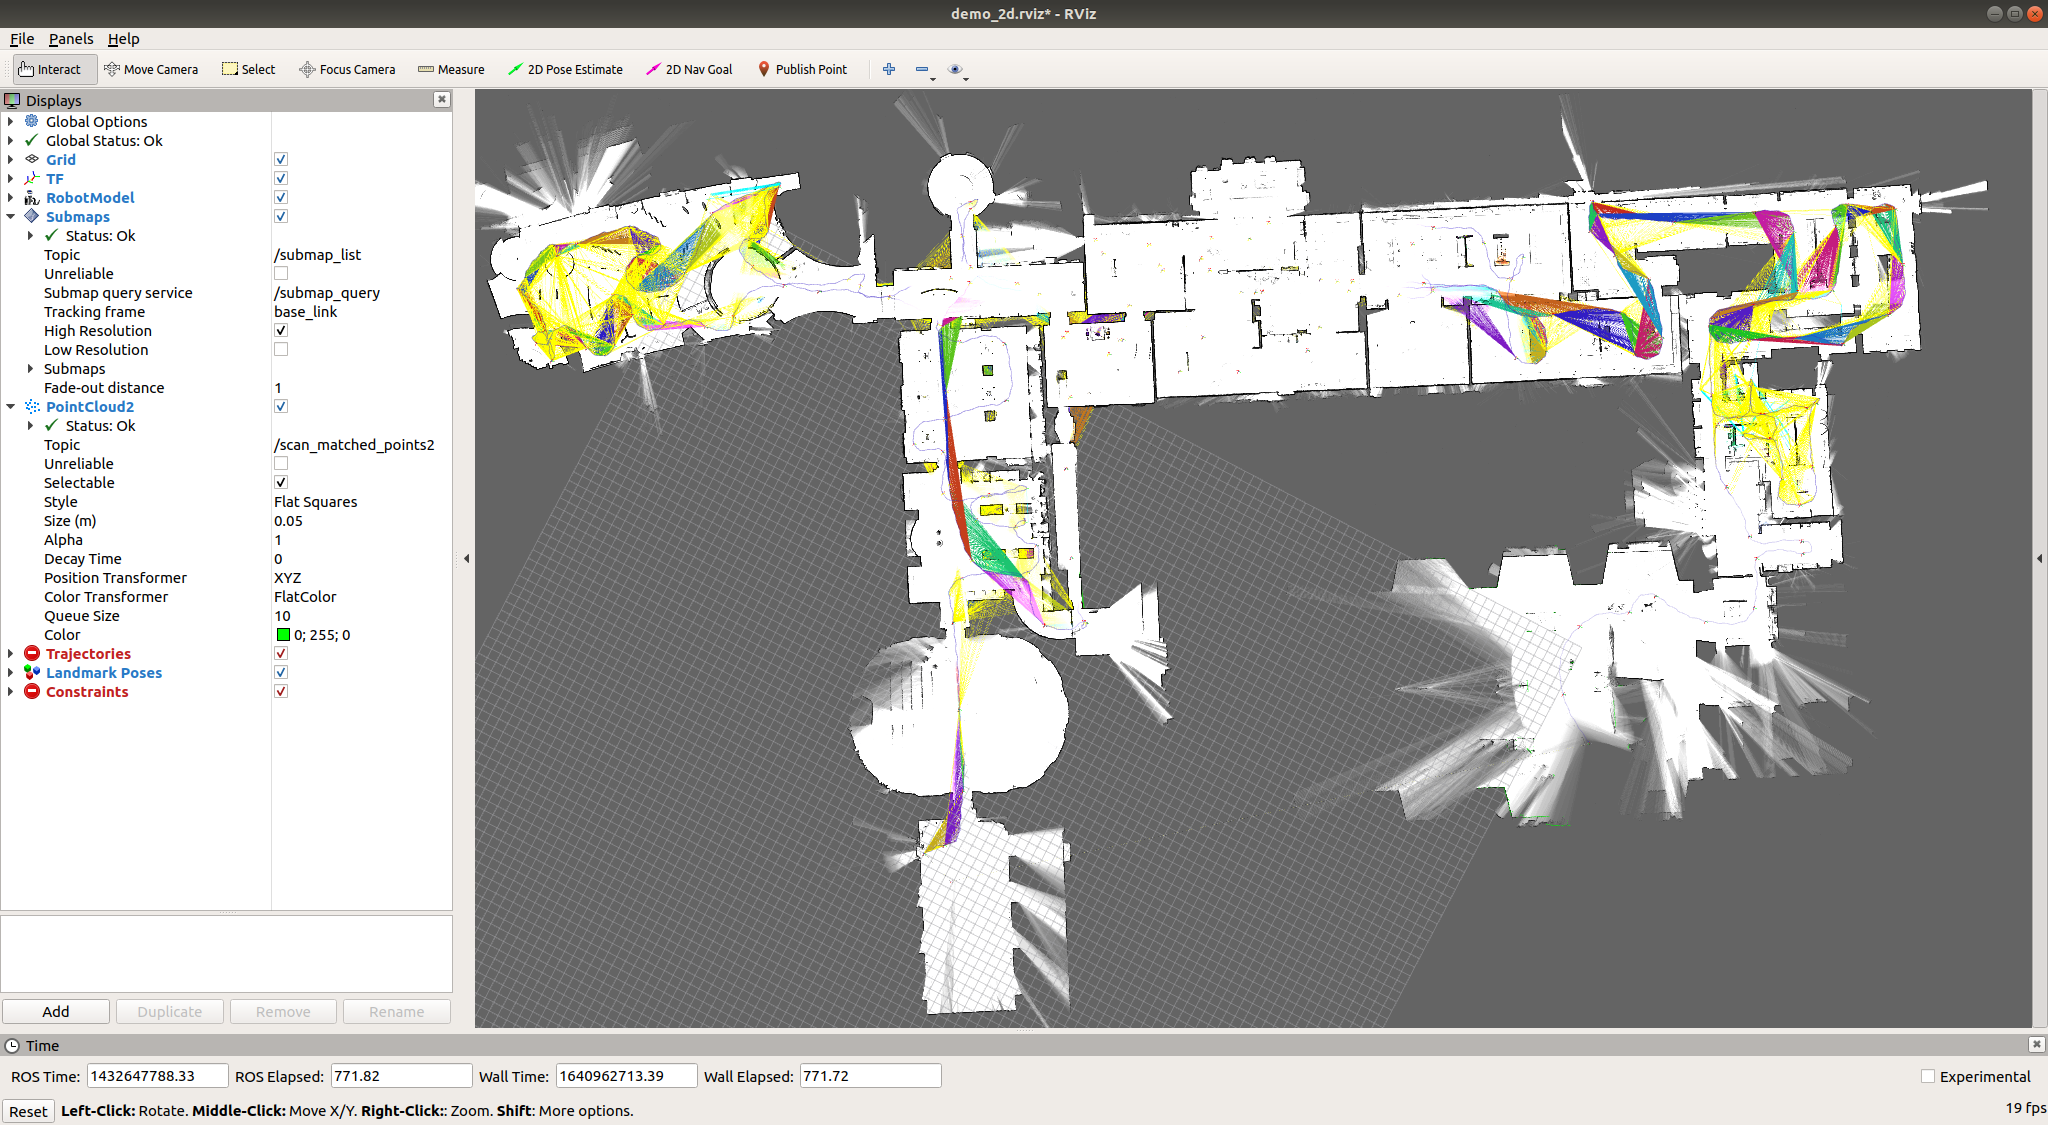Screen dimensions: 2048x1125
Task: Open the Help menu
Action: click(124, 39)
